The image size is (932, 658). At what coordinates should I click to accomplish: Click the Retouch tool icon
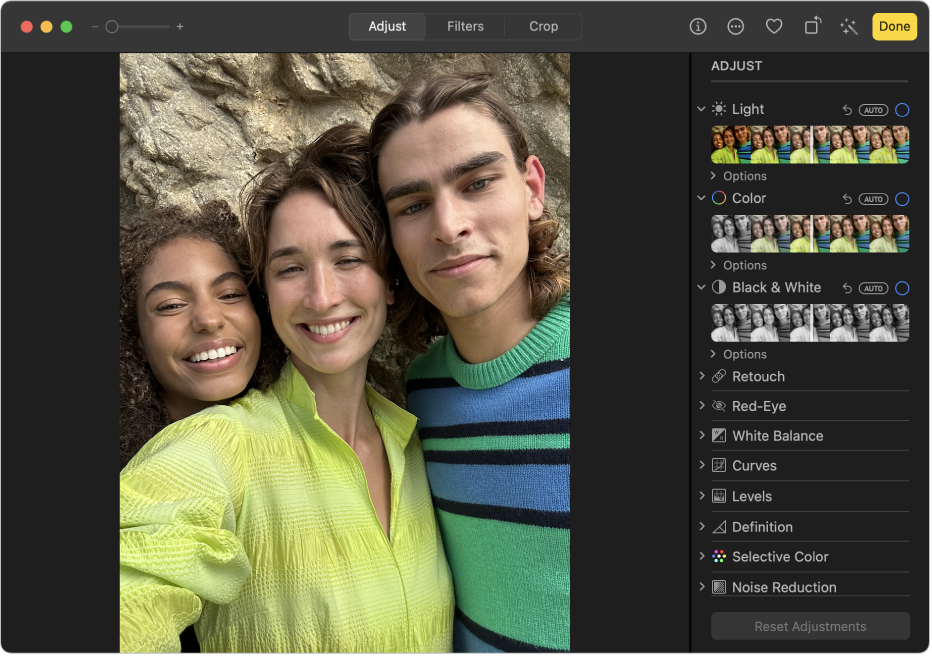coord(718,376)
